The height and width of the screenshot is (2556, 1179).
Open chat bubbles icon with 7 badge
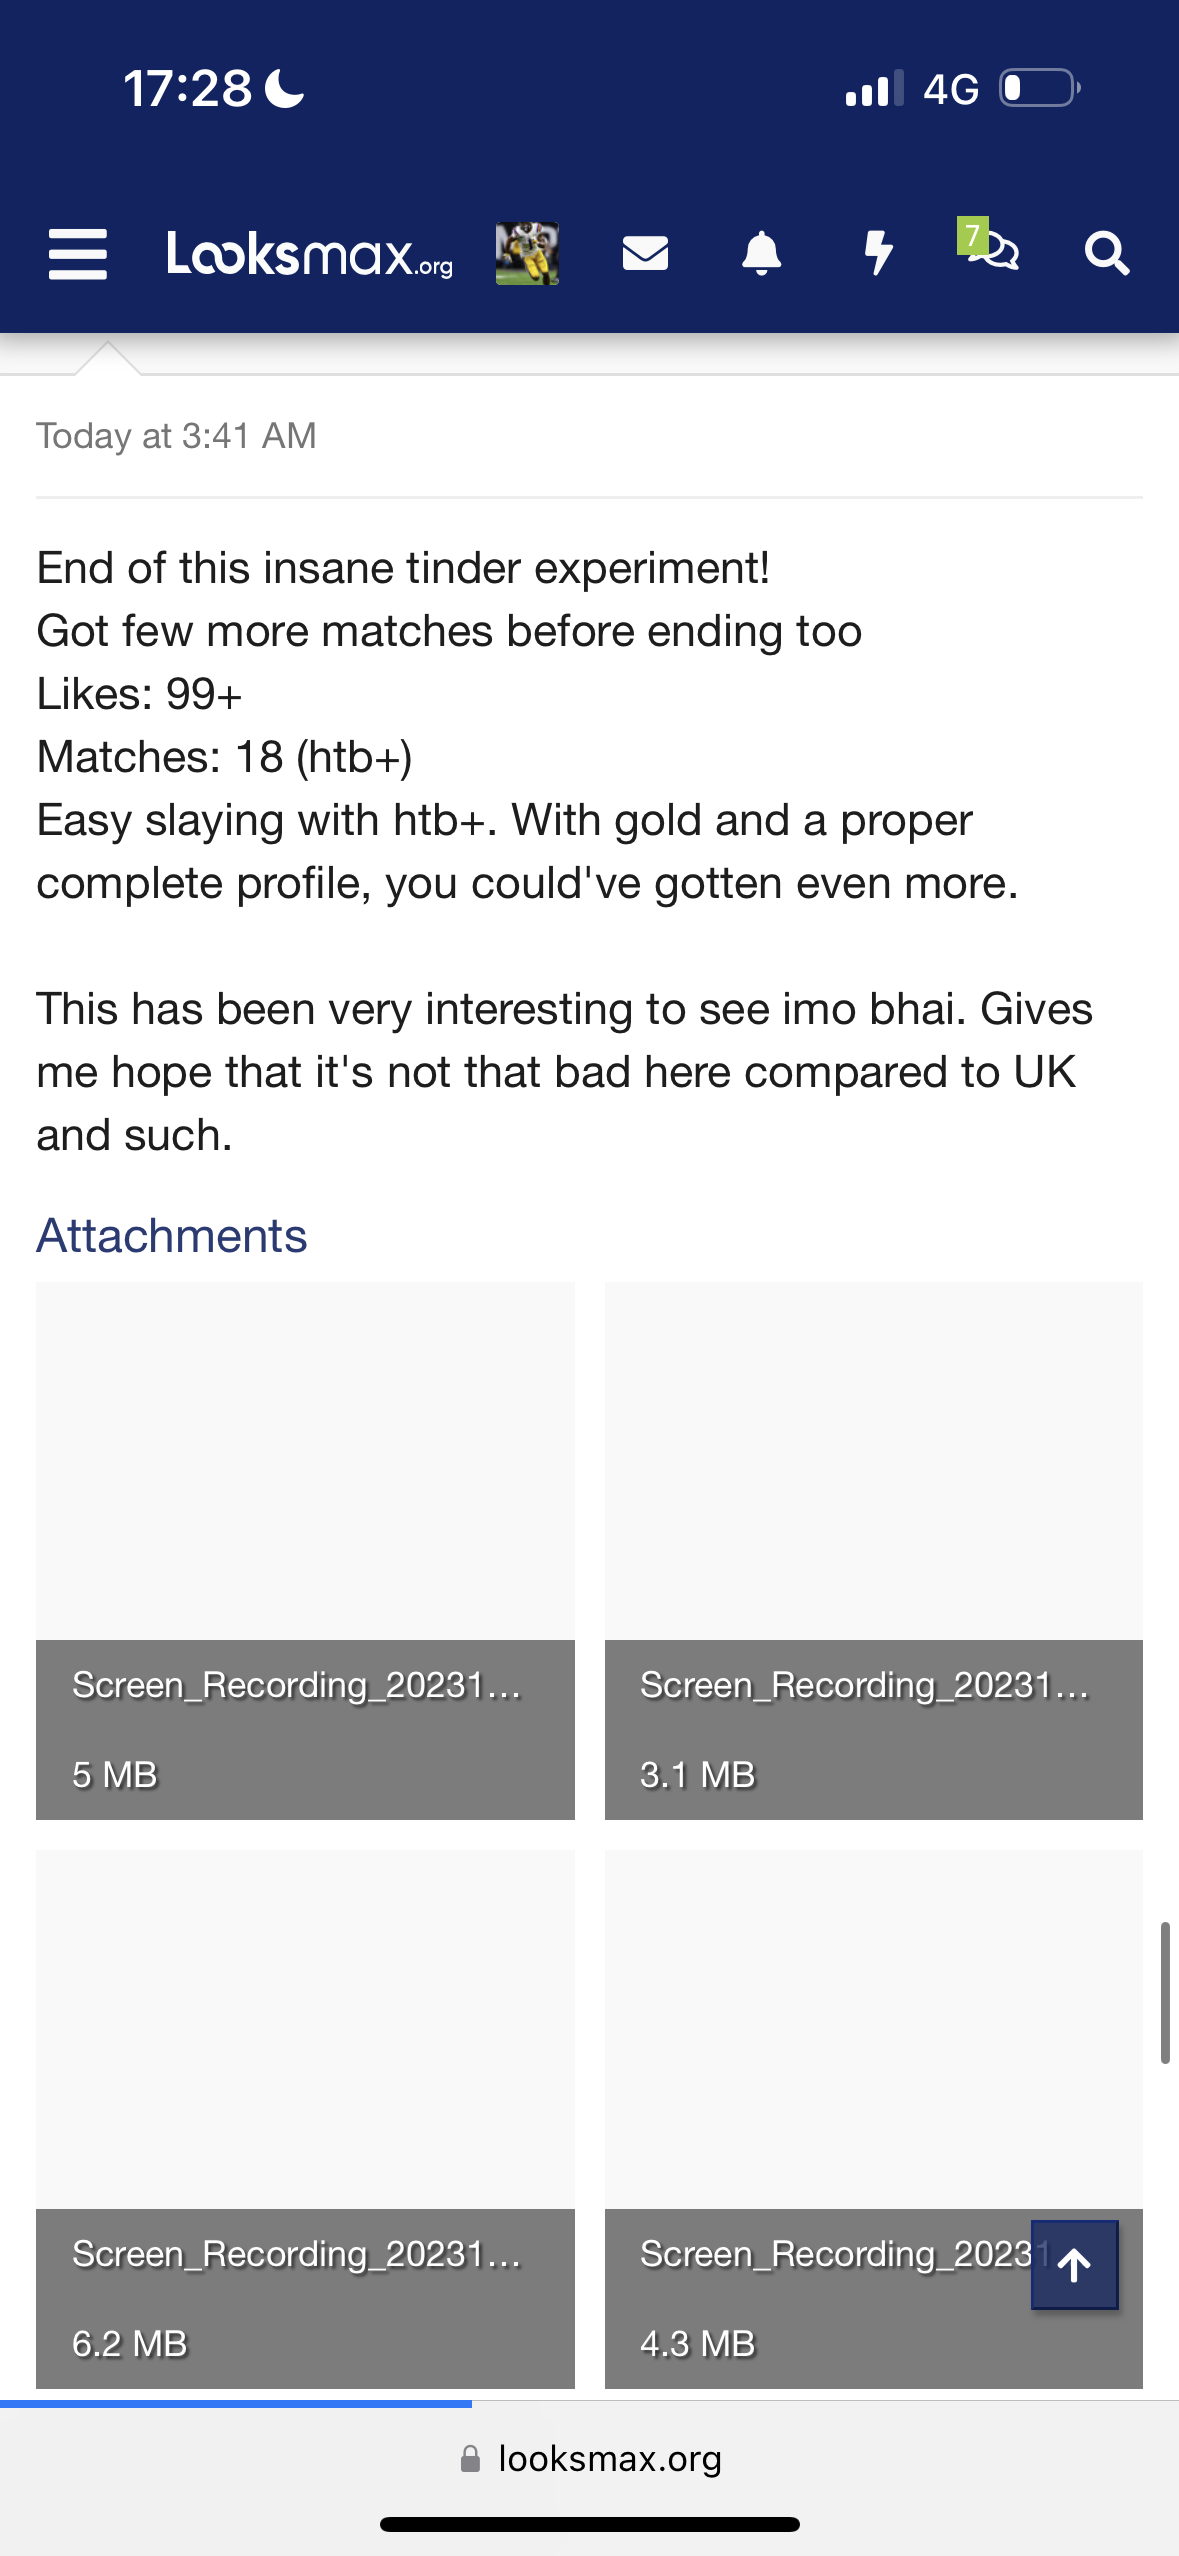coord(988,245)
